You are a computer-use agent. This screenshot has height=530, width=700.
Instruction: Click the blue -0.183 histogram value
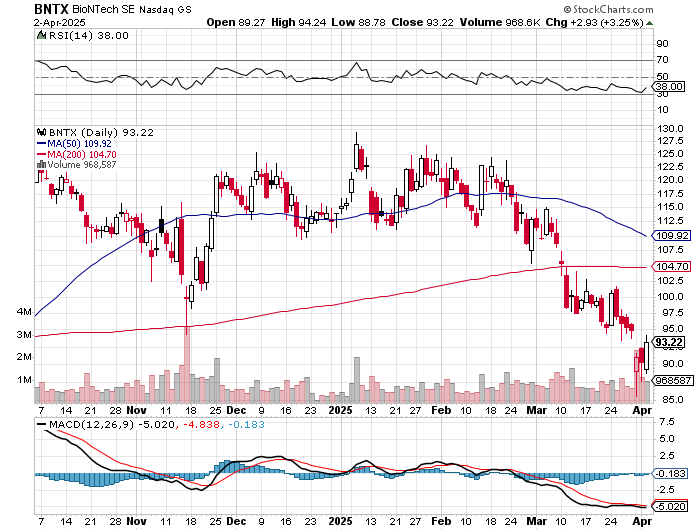(x=246, y=425)
